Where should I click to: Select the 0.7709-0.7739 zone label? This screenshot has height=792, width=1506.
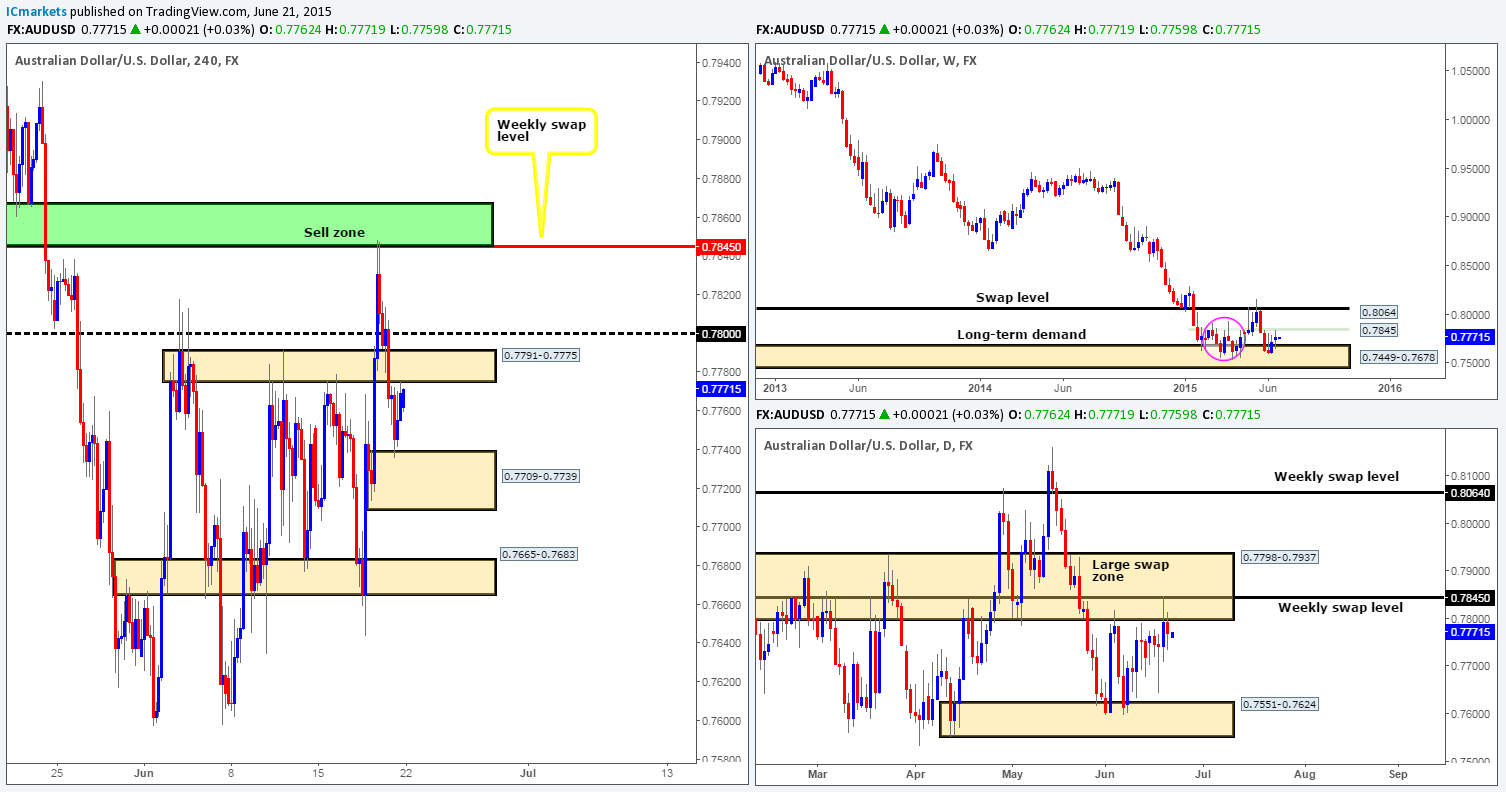coord(541,475)
